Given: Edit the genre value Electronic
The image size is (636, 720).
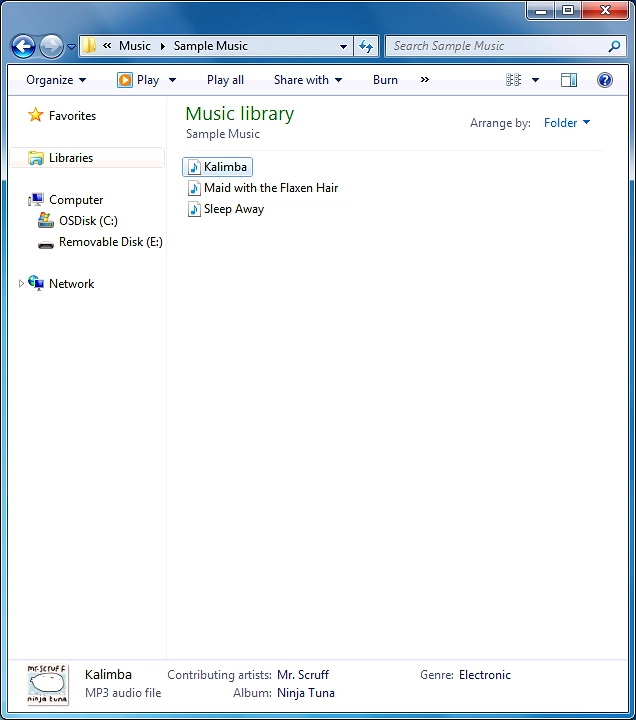Looking at the screenshot, I should (484, 675).
